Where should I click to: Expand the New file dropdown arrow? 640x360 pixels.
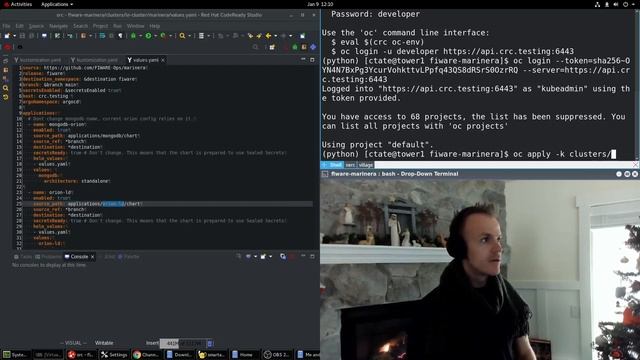tap(14, 36)
